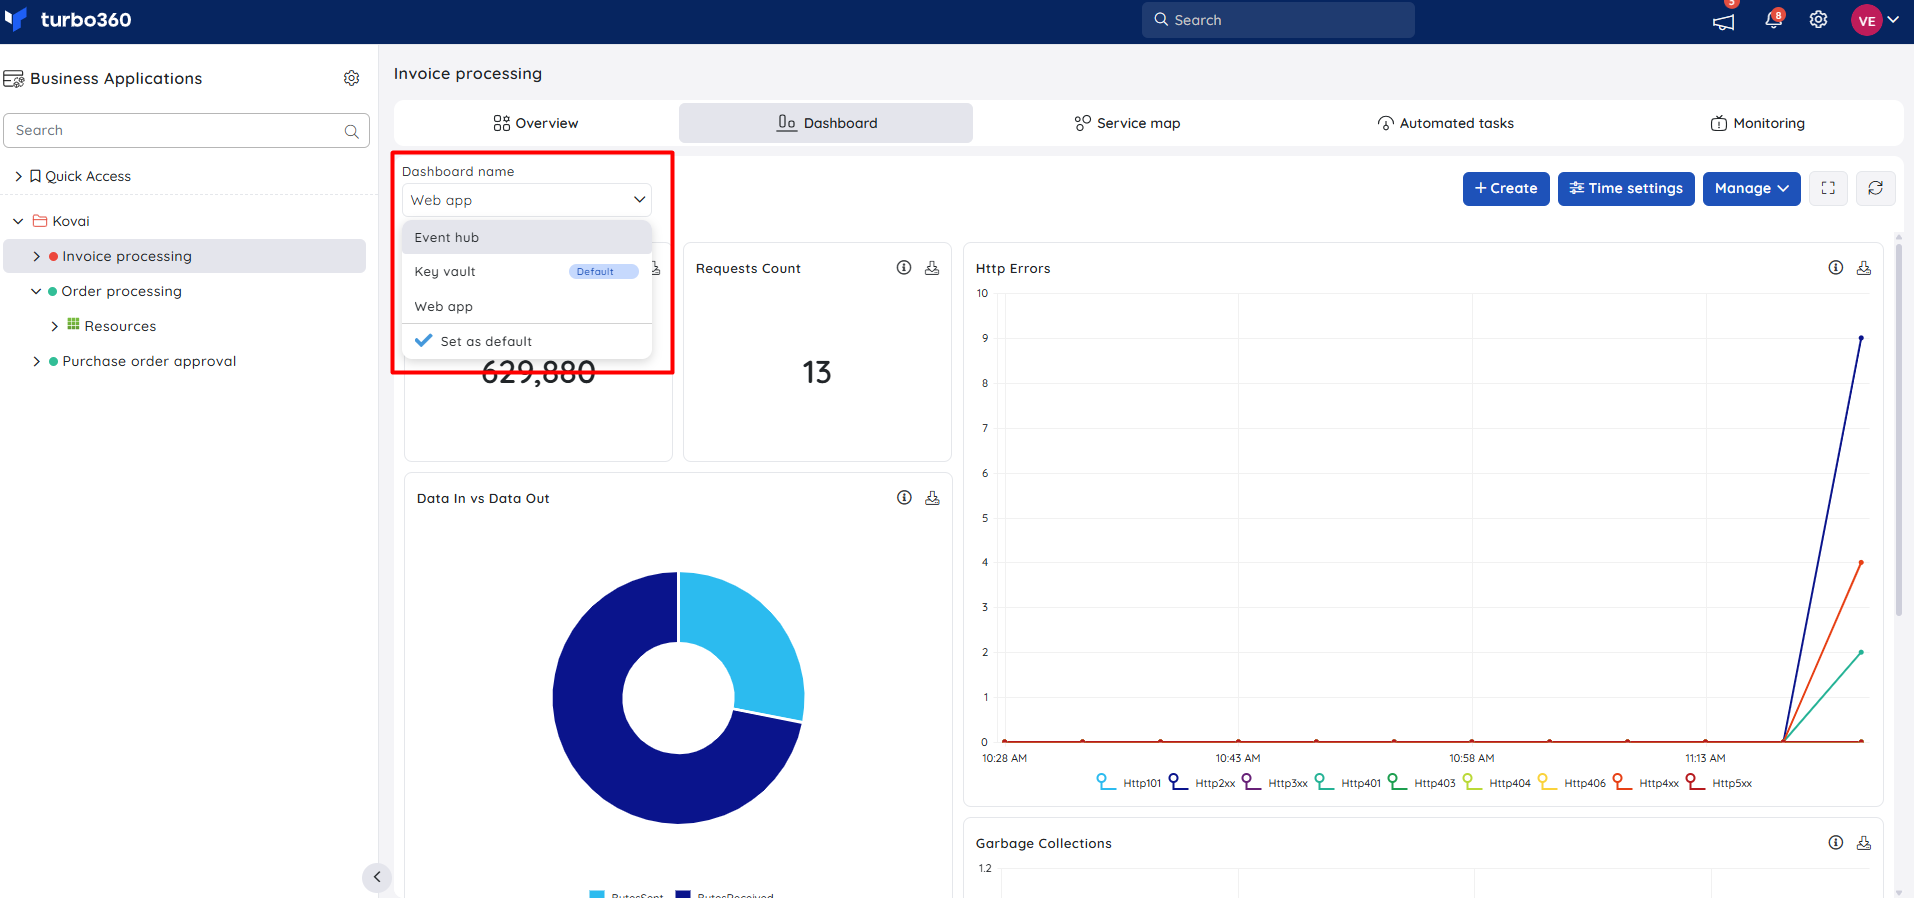
Task: Focus the sidebar Search field
Action: coord(186,130)
